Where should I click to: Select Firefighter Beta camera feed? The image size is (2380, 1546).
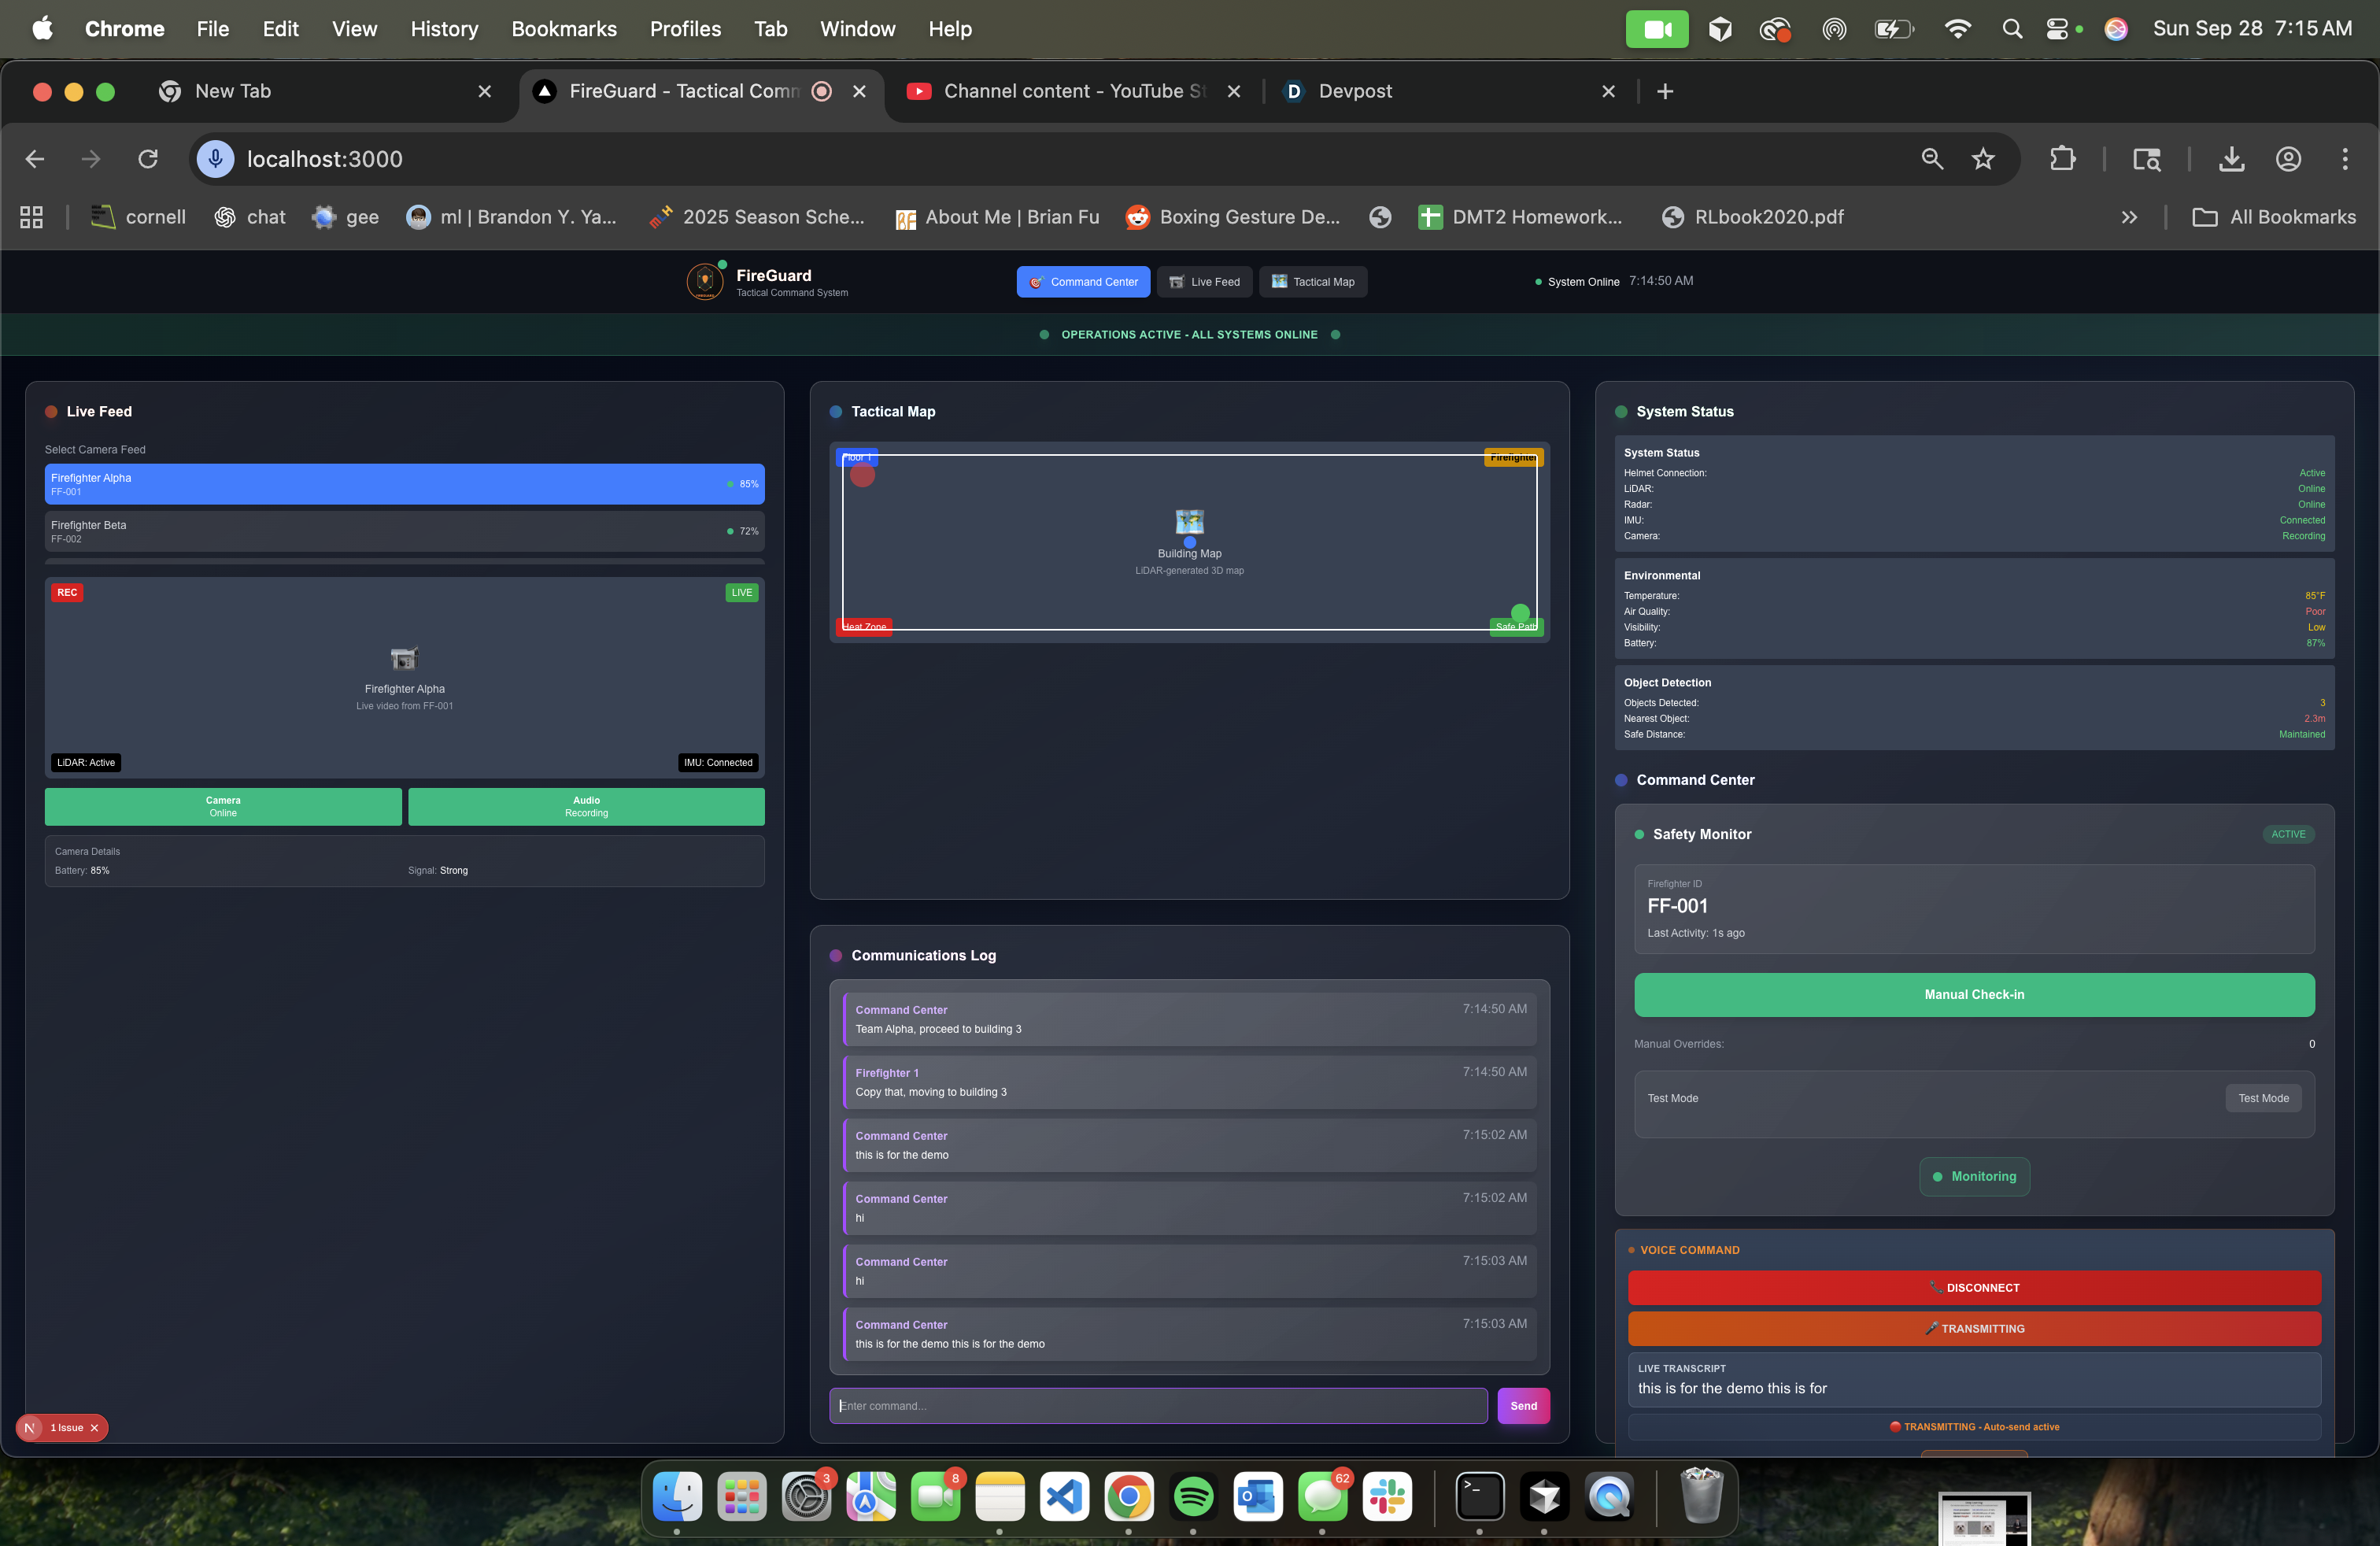404,531
